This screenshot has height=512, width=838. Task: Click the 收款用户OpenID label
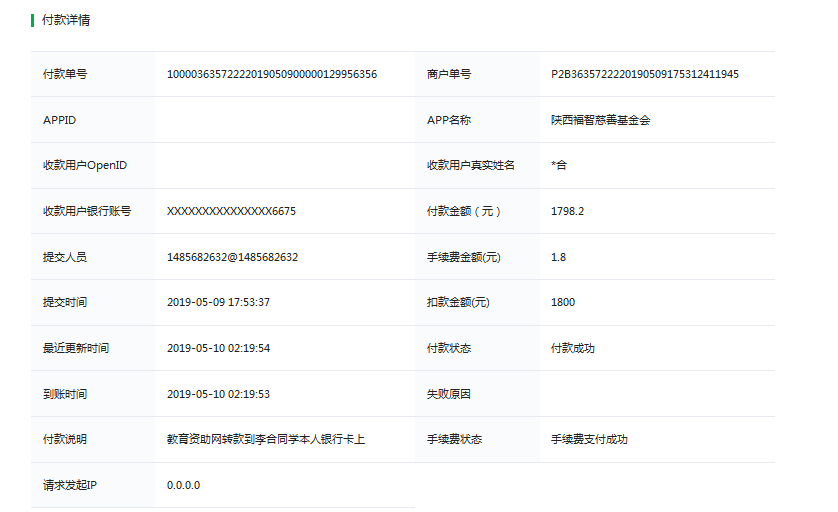[x=85, y=165]
